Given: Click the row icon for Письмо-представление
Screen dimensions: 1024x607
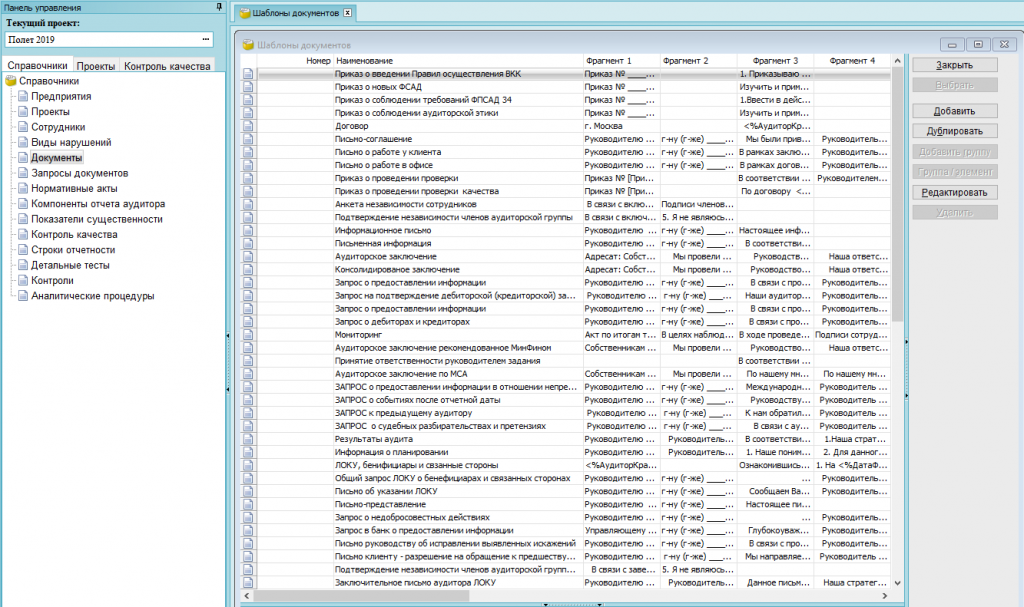Looking at the screenshot, I should pyautogui.click(x=248, y=504).
